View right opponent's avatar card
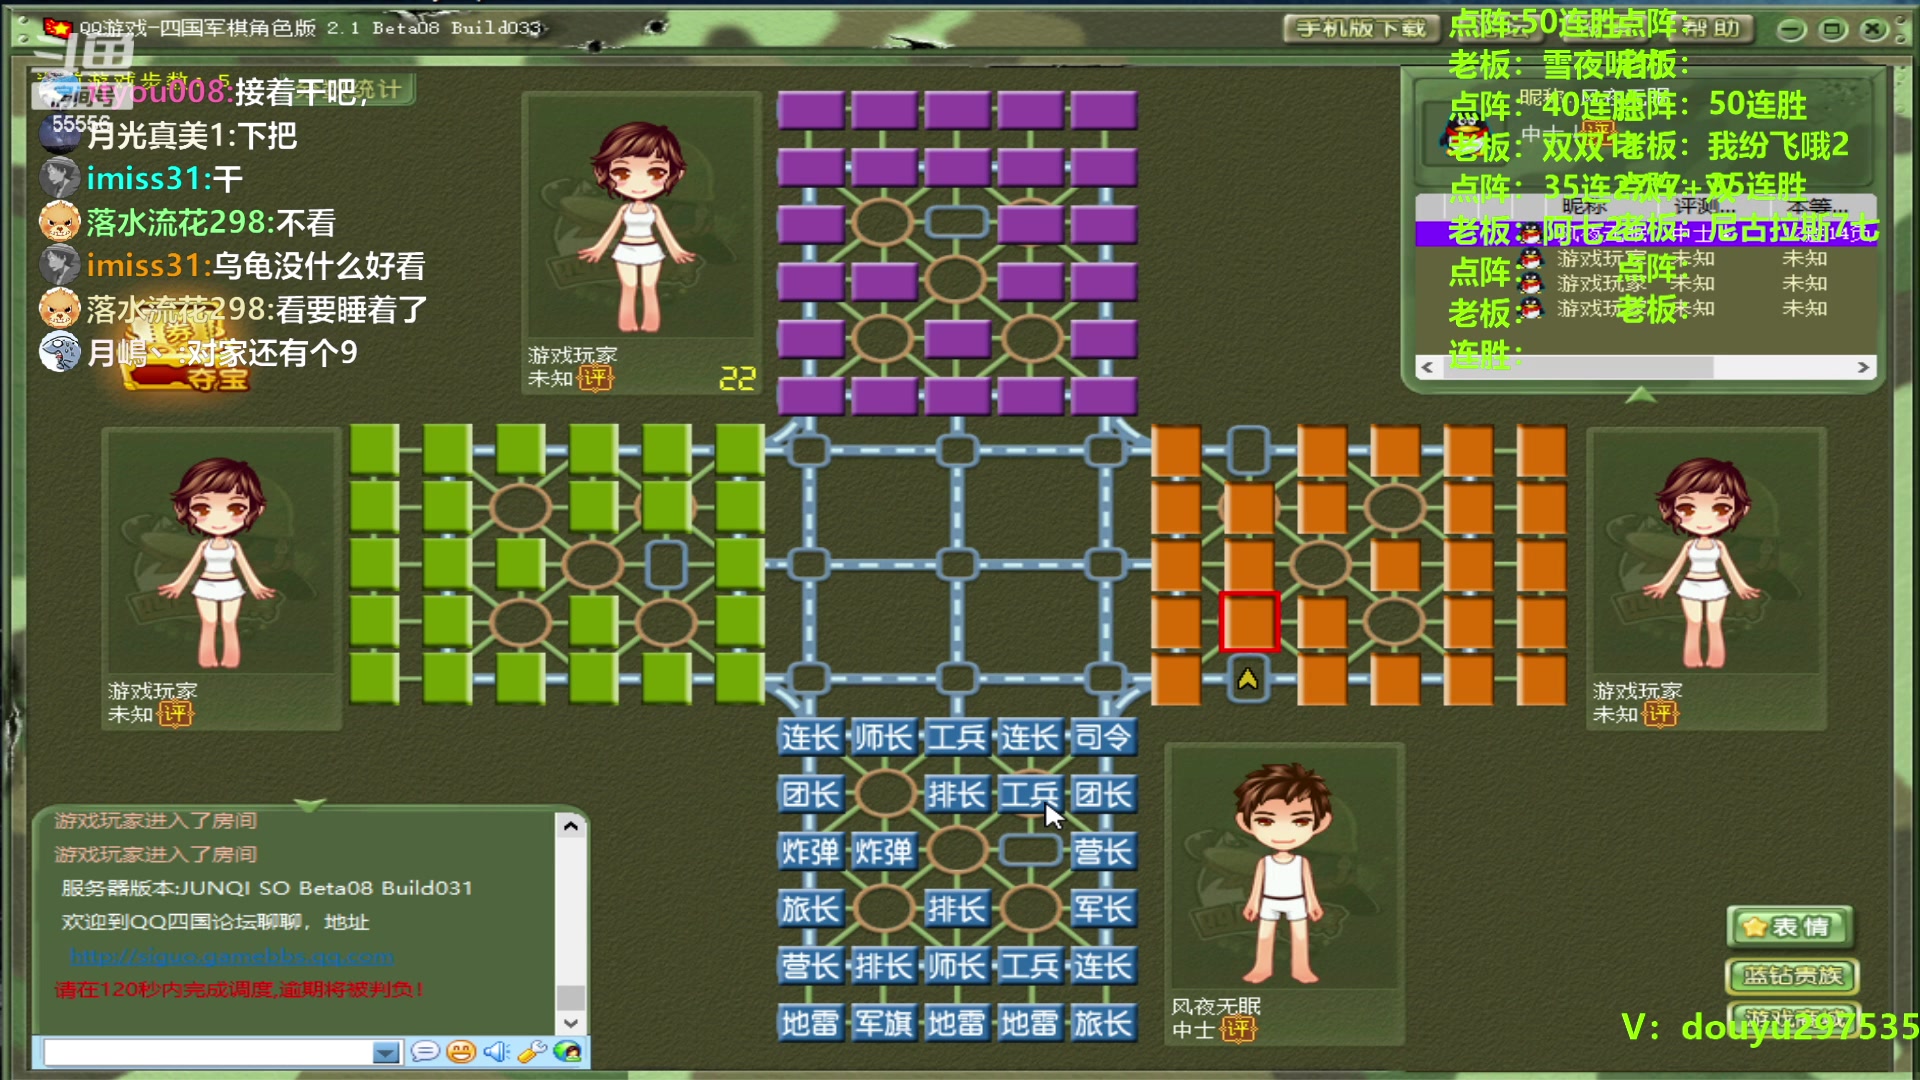This screenshot has height=1080, width=1920. (1706, 579)
